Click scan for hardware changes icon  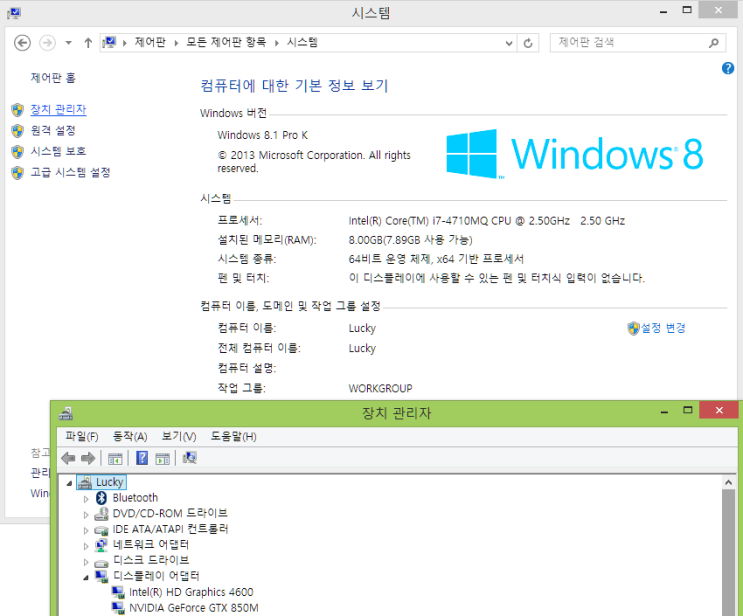click(x=190, y=458)
